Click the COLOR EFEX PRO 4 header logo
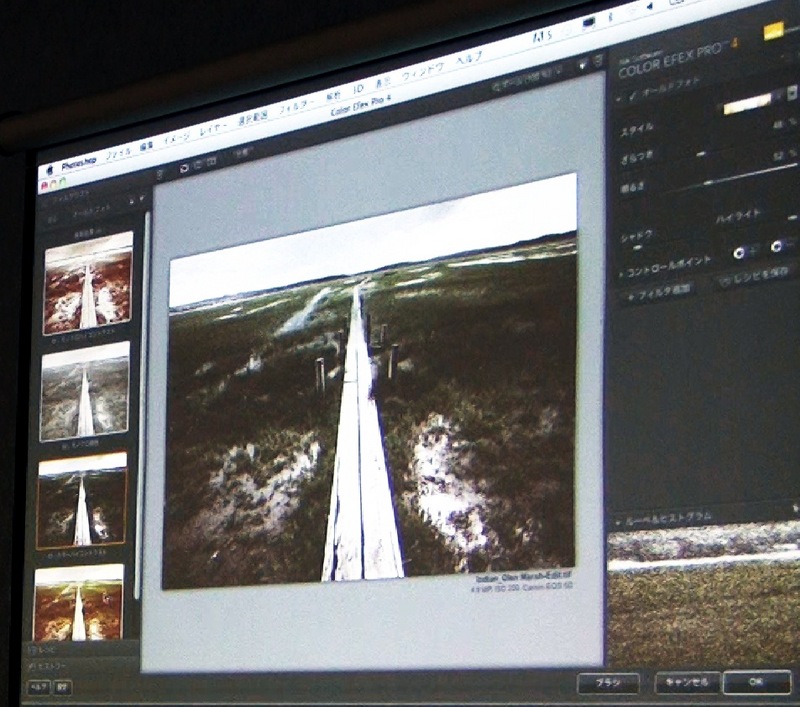Viewport: 800px width, 707px height. pos(677,60)
